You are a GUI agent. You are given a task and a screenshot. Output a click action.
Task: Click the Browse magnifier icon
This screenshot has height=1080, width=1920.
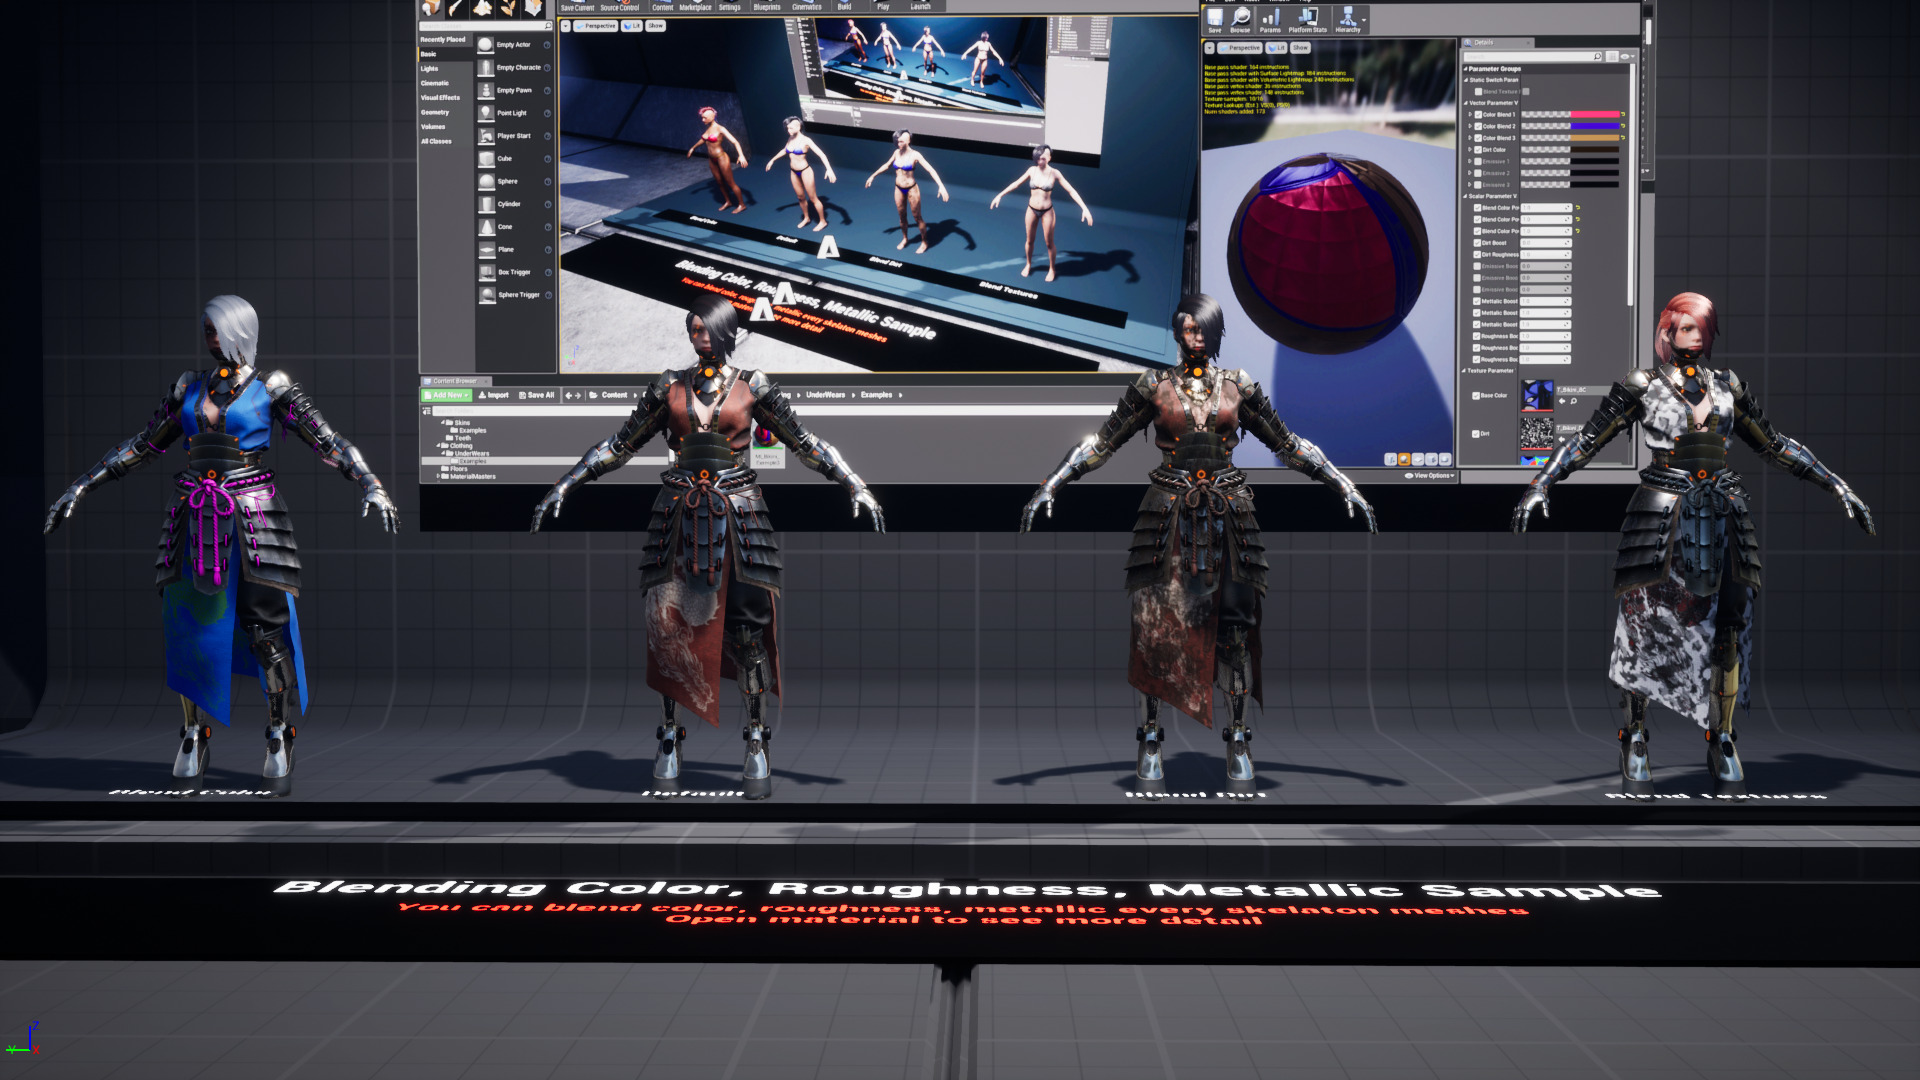1240,18
